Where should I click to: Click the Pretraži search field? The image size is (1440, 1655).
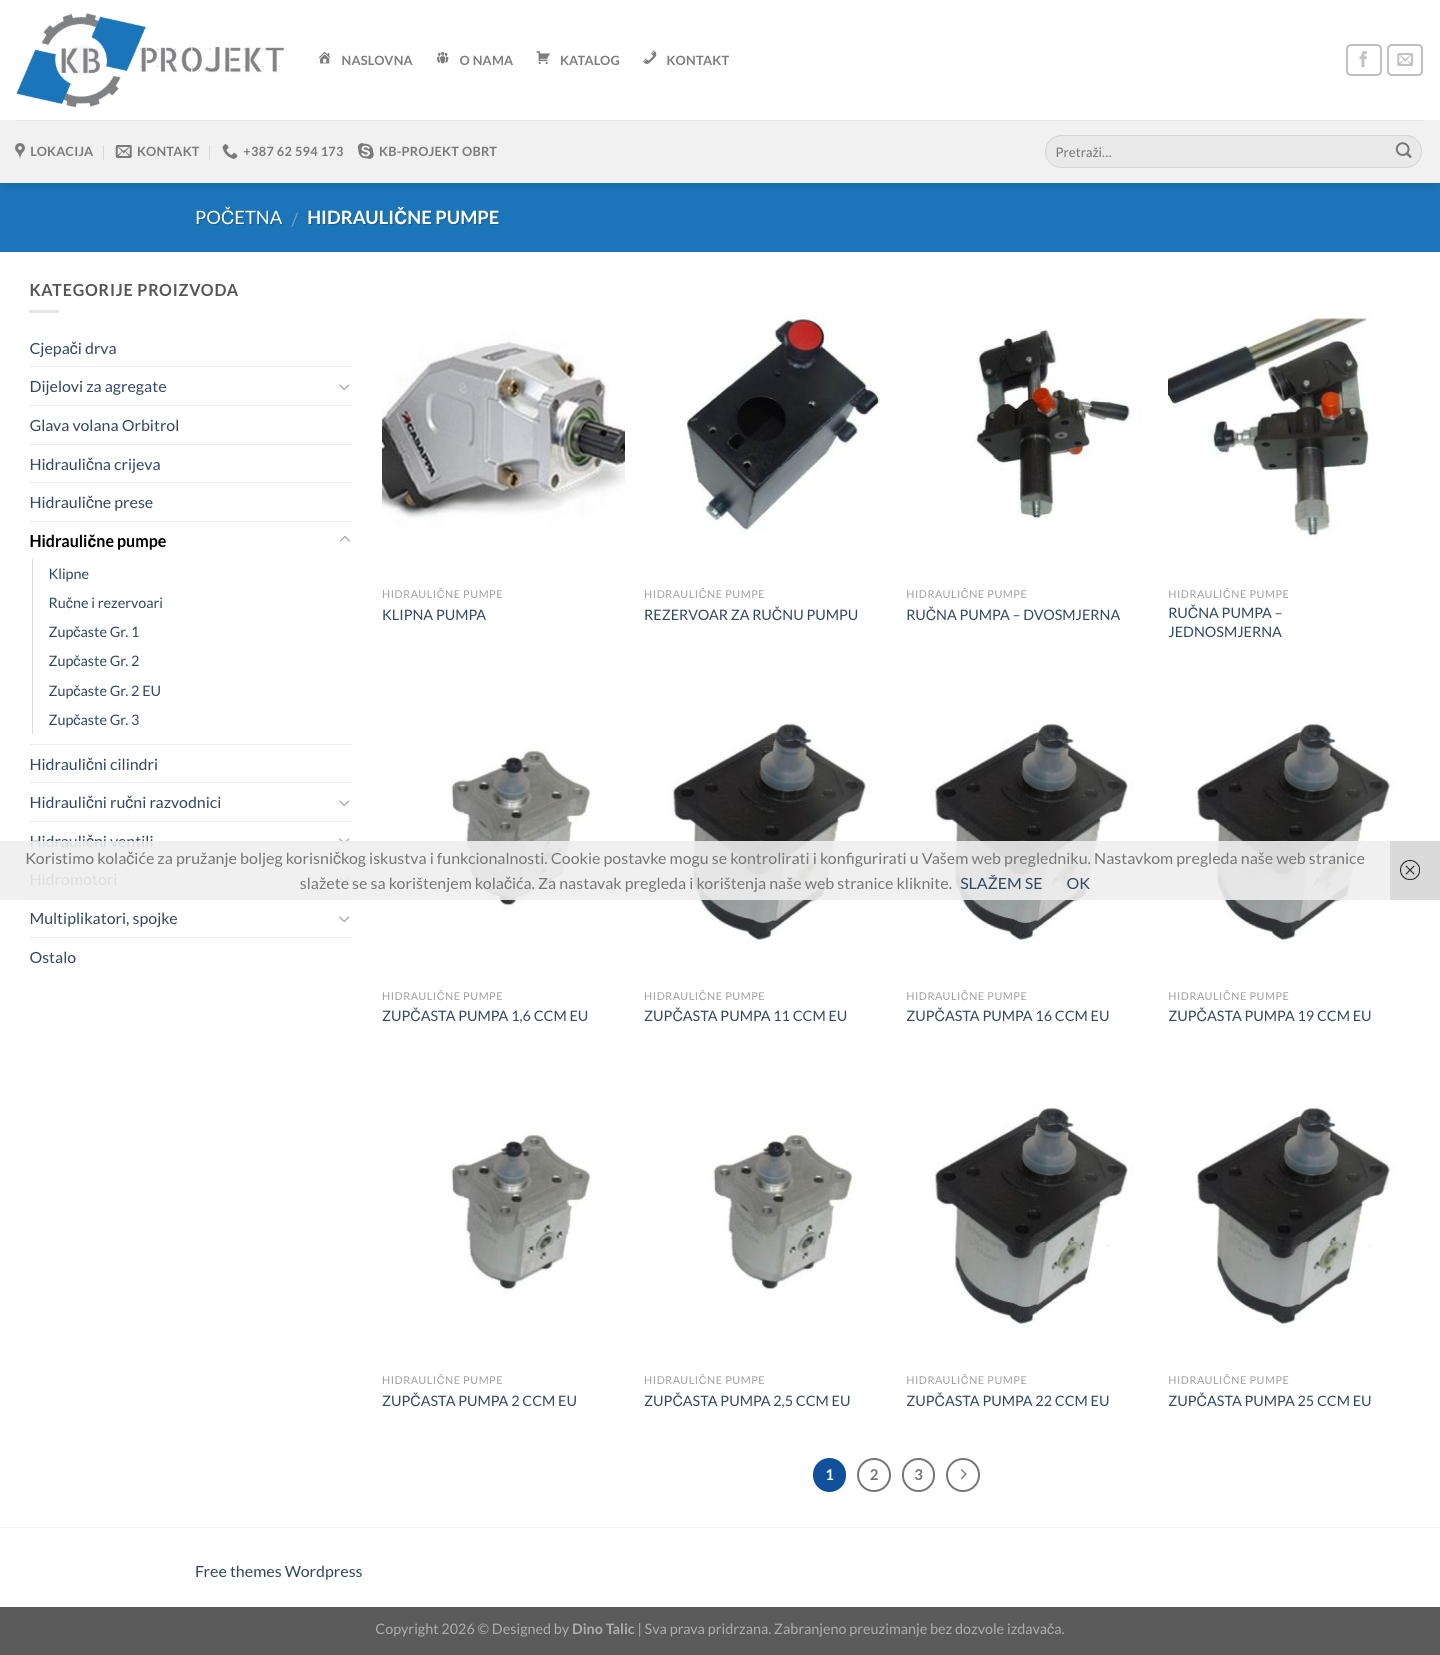1220,151
